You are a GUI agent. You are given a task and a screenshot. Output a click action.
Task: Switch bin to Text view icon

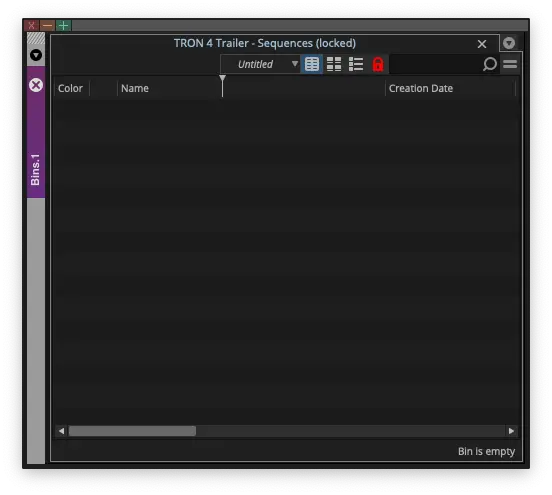[312, 64]
